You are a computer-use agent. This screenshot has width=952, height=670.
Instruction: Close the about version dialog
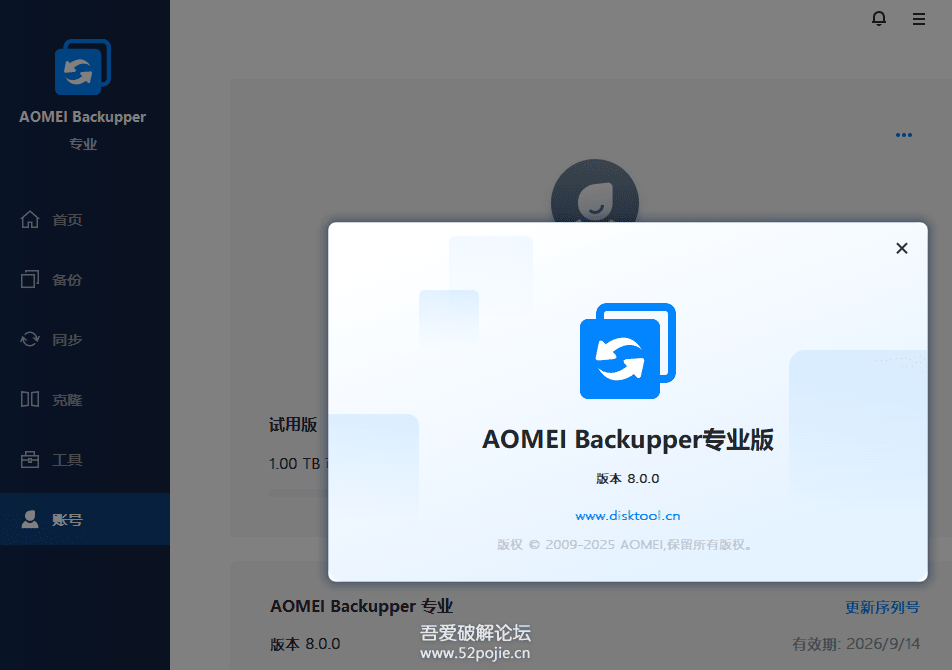pos(901,248)
